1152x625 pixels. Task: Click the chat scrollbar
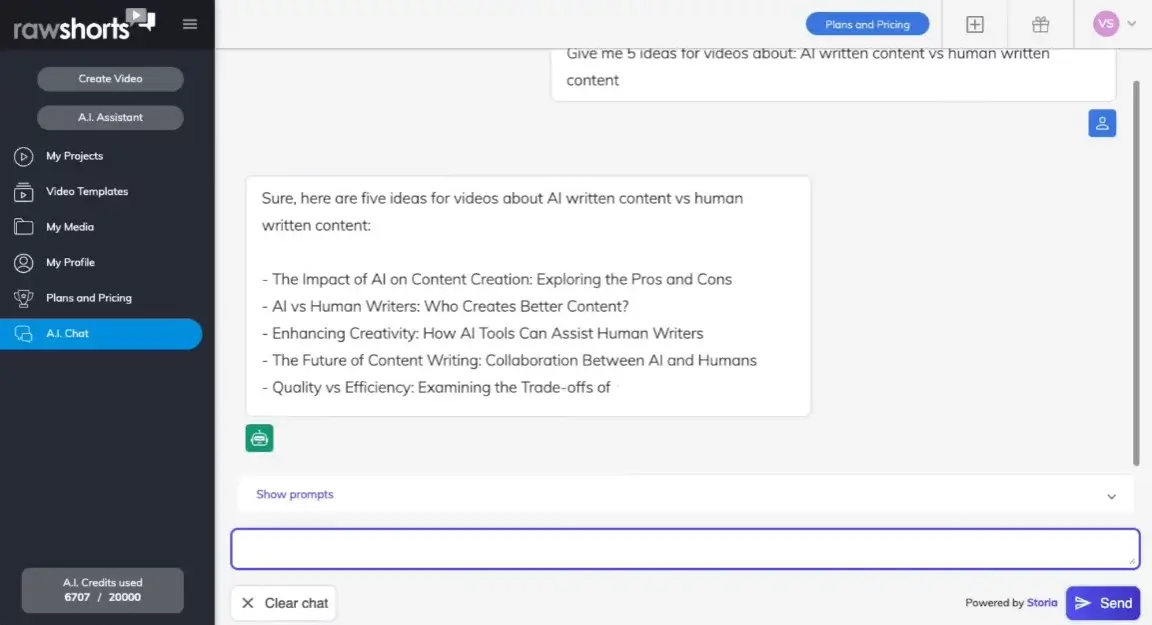click(x=1136, y=272)
